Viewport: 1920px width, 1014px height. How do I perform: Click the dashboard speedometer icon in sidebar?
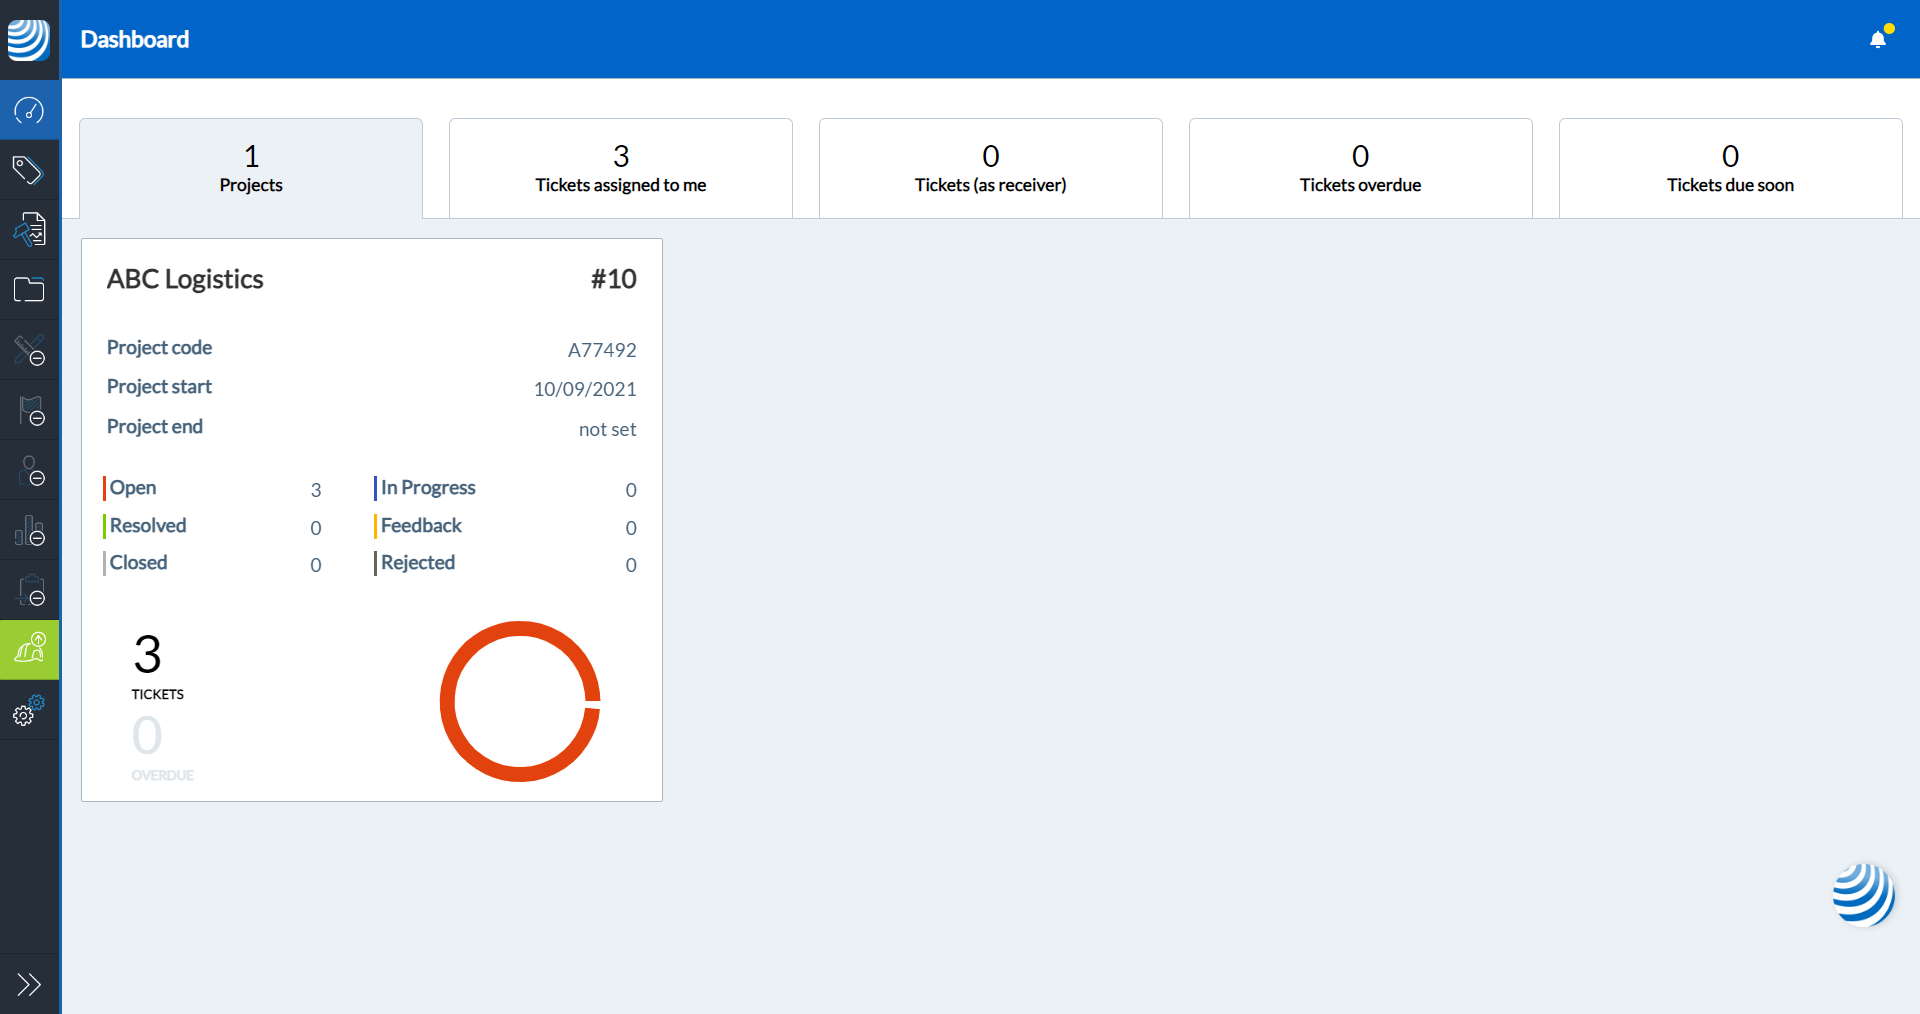(29, 110)
